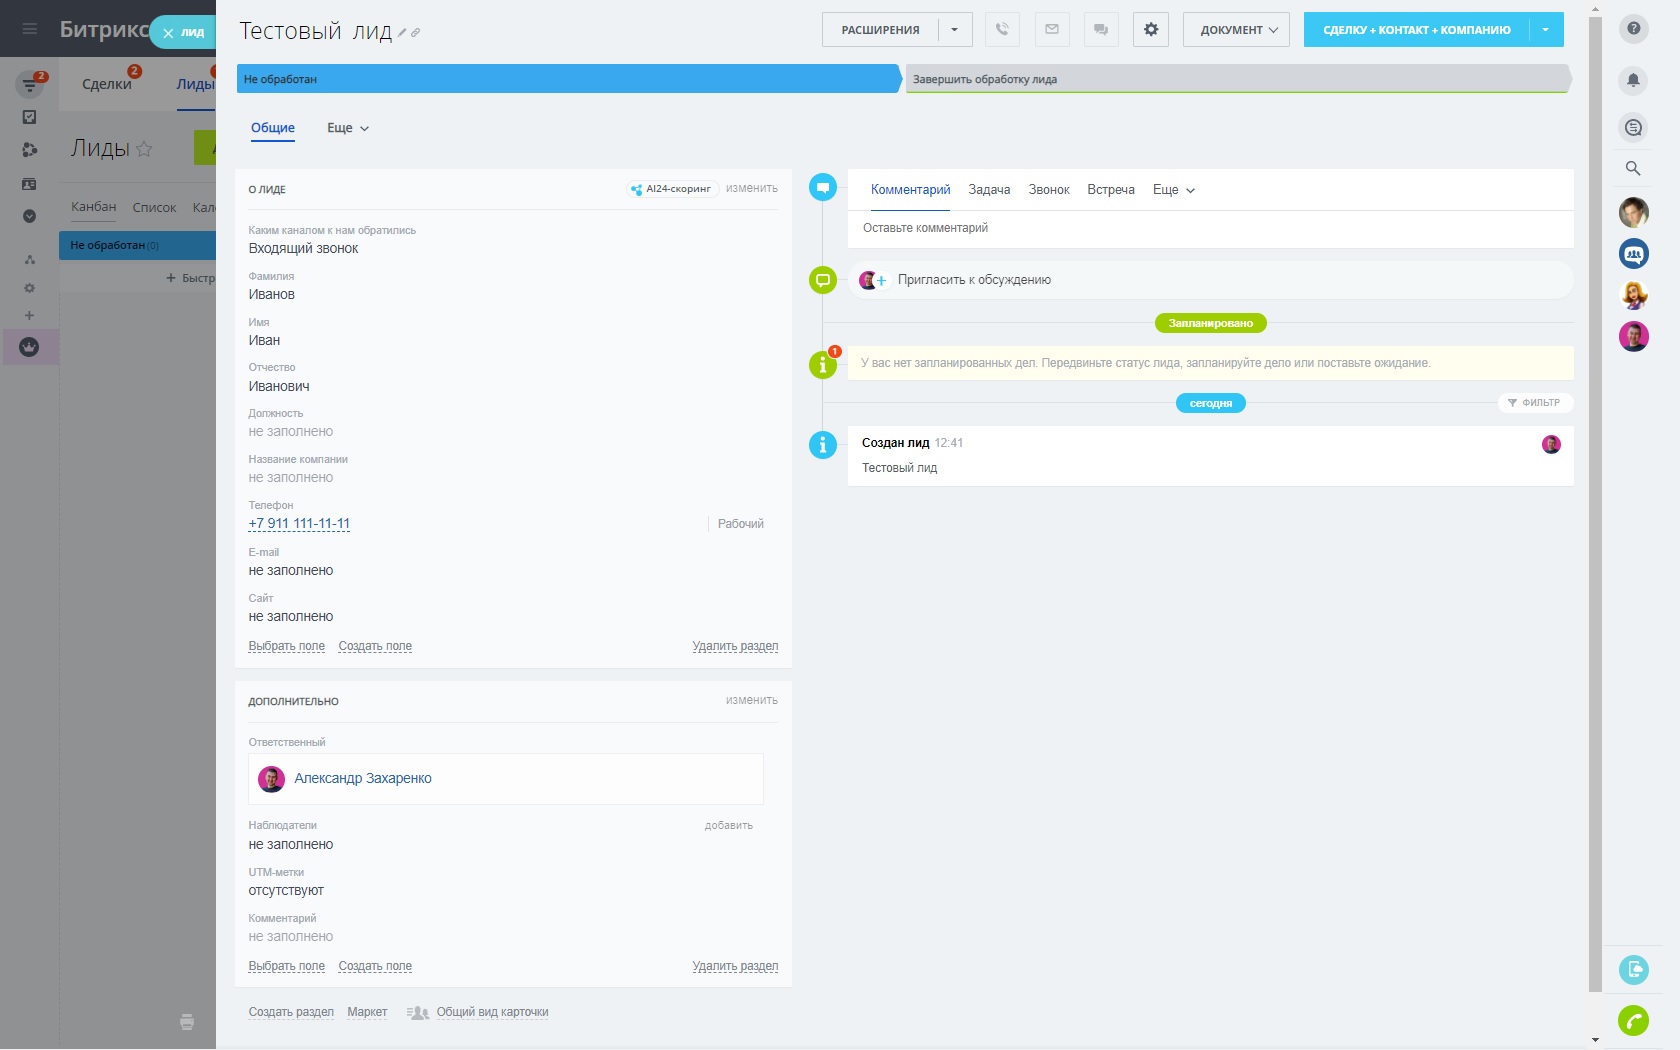Click the blond-haired avatar in the right sidebar

[1634, 295]
